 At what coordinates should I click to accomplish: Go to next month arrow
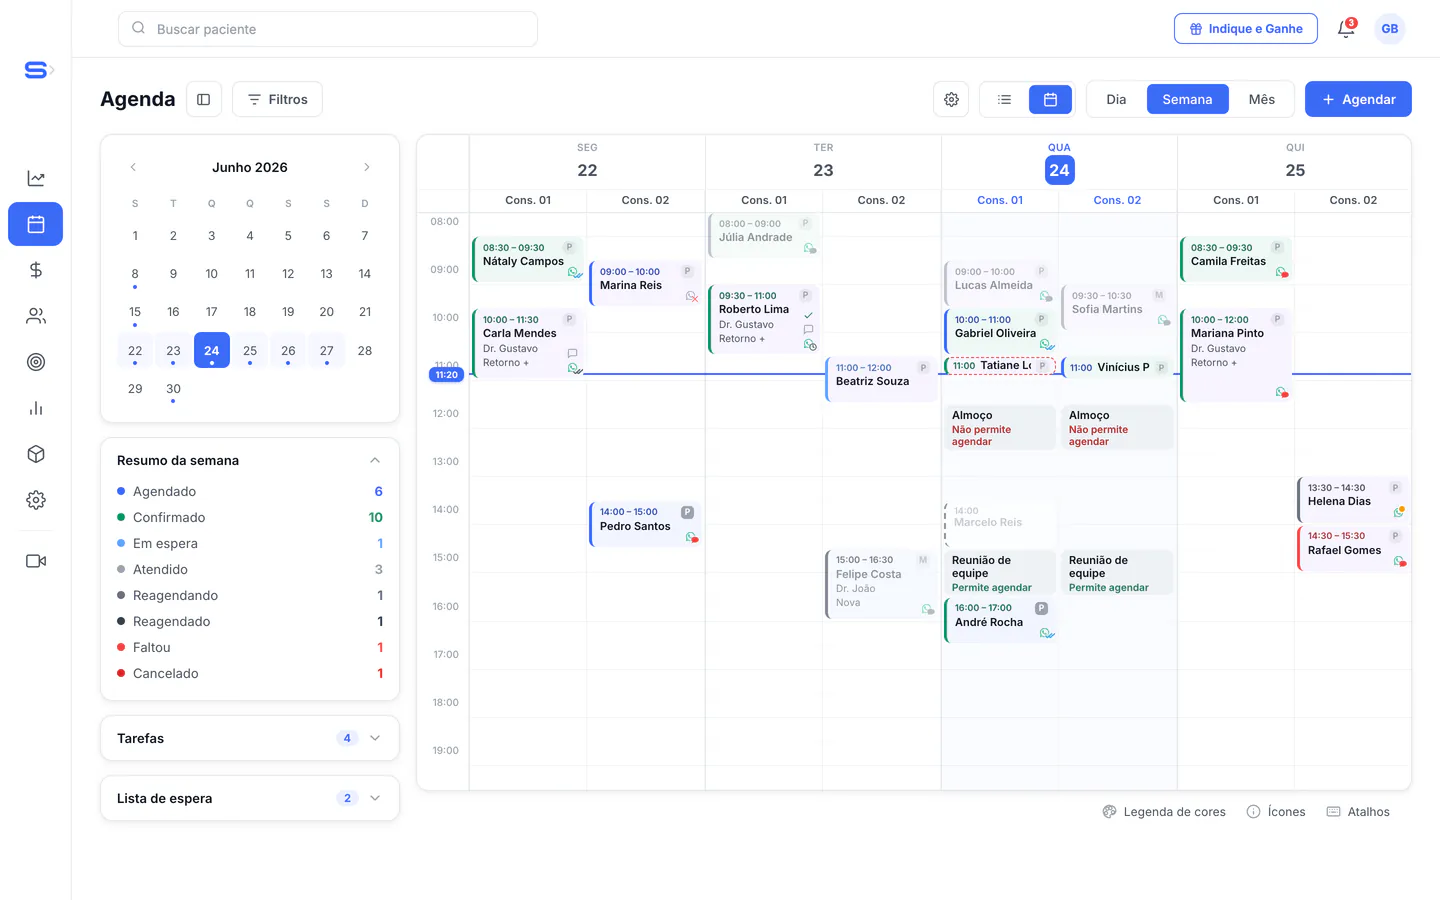pos(367,167)
